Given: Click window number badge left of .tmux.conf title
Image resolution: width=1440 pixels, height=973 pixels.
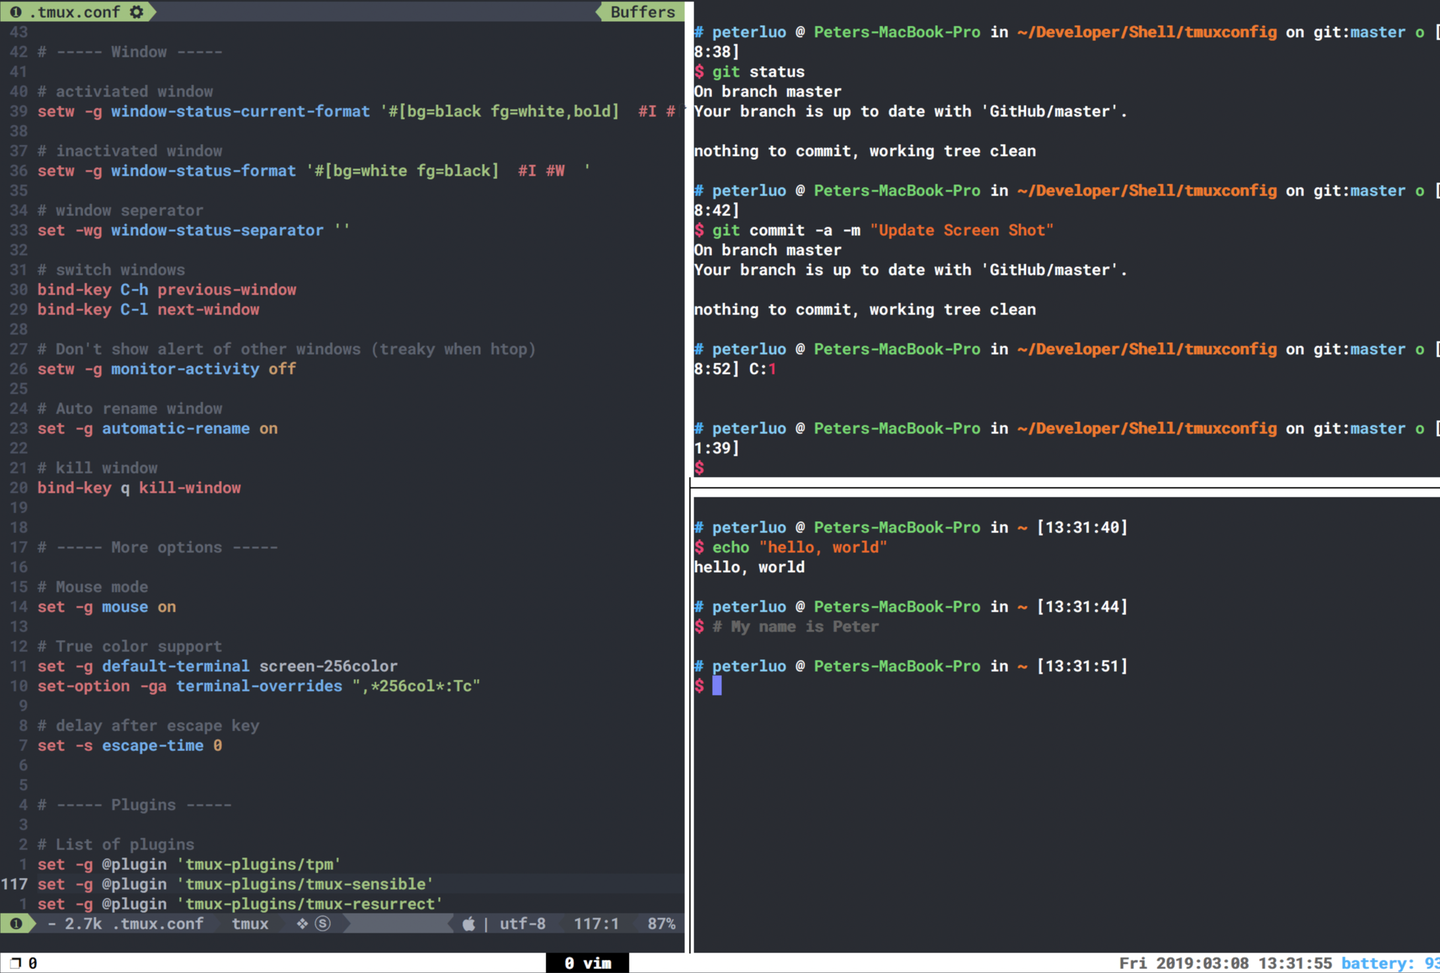Looking at the screenshot, I should 16,12.
